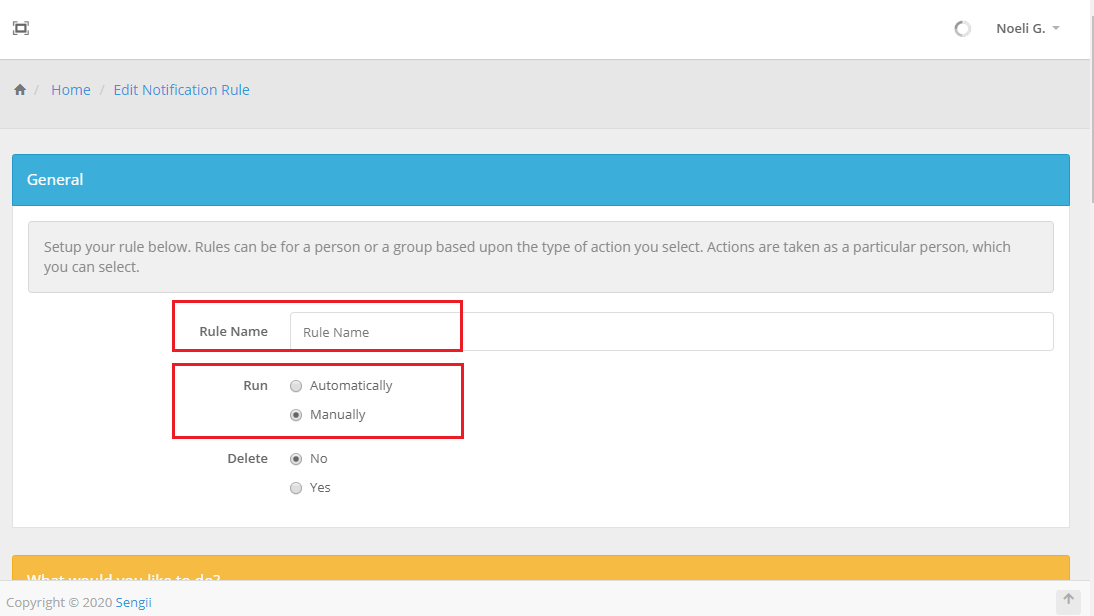
Task: Click the home icon in the breadcrumb
Action: (20, 90)
